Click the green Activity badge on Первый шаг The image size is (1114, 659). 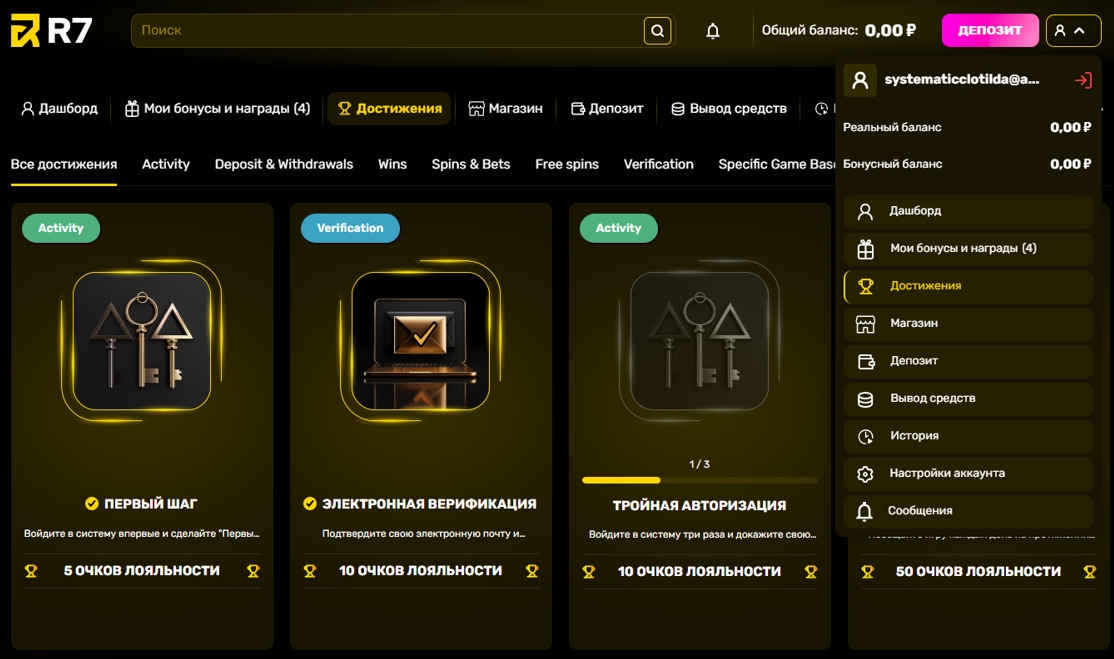[60, 228]
